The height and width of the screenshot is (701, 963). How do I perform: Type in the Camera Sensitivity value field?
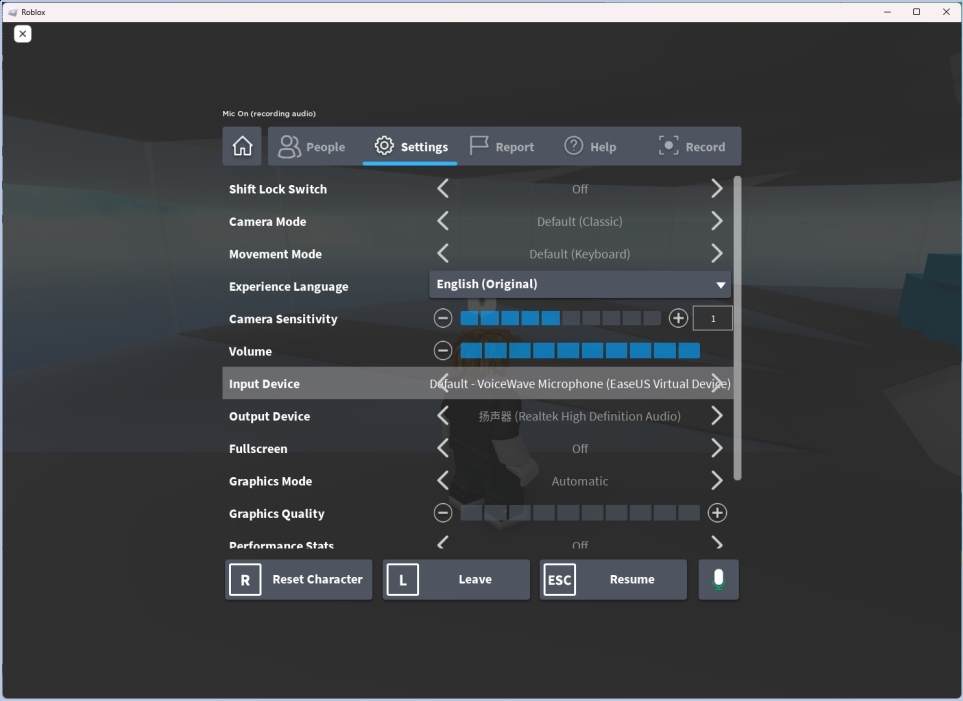click(x=712, y=318)
